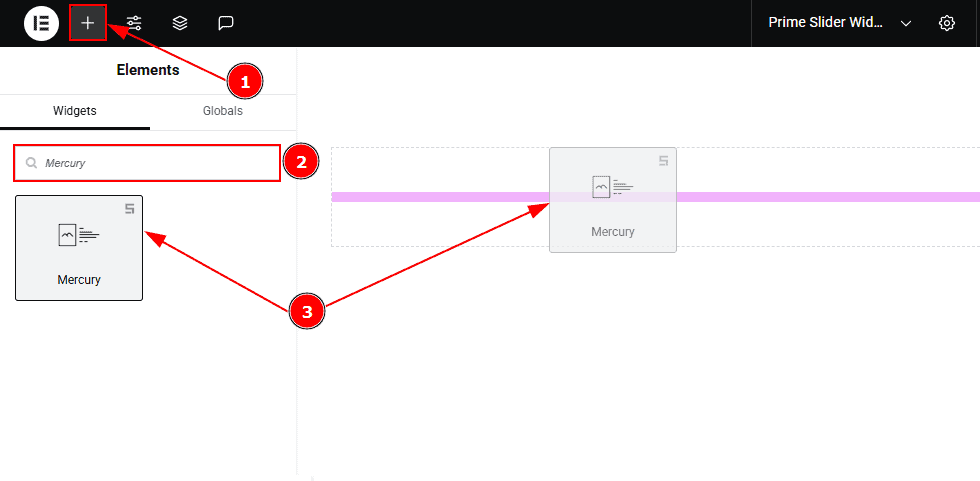Click Prime Slider badge on panel Mercury widget
Screen dimensions: 980x481
[x=129, y=209]
